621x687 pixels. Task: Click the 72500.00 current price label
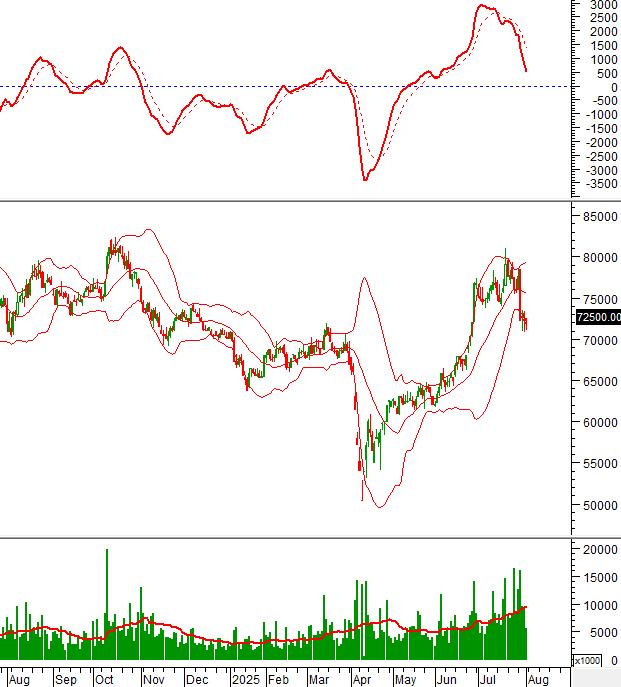click(598, 317)
